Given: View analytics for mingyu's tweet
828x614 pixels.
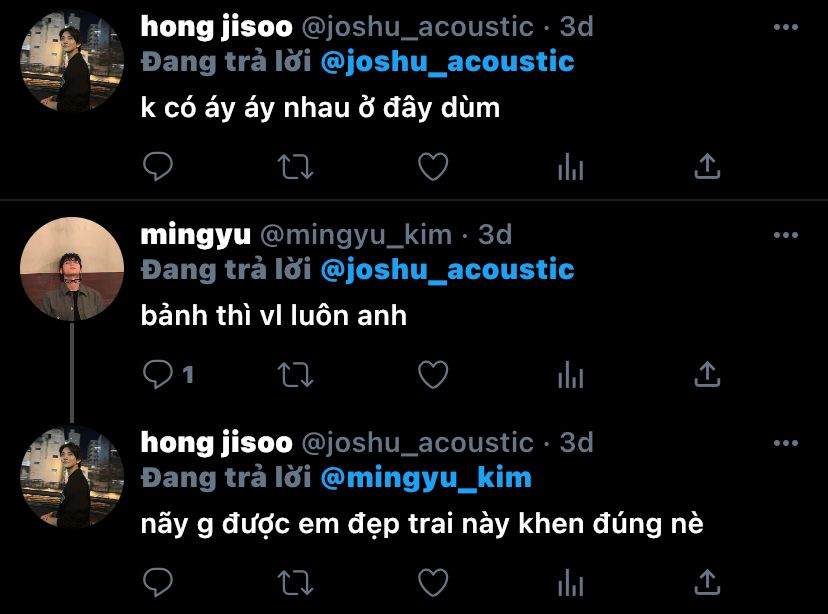Looking at the screenshot, I should click(570, 375).
